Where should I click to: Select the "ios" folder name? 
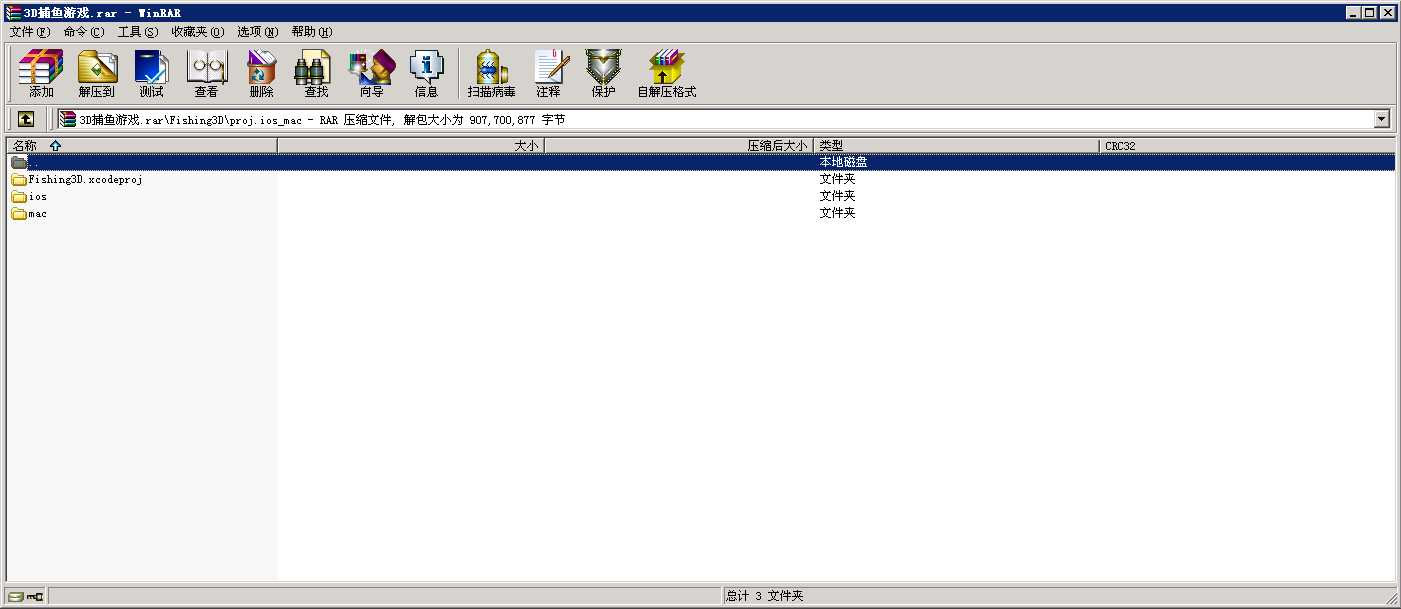[37, 197]
